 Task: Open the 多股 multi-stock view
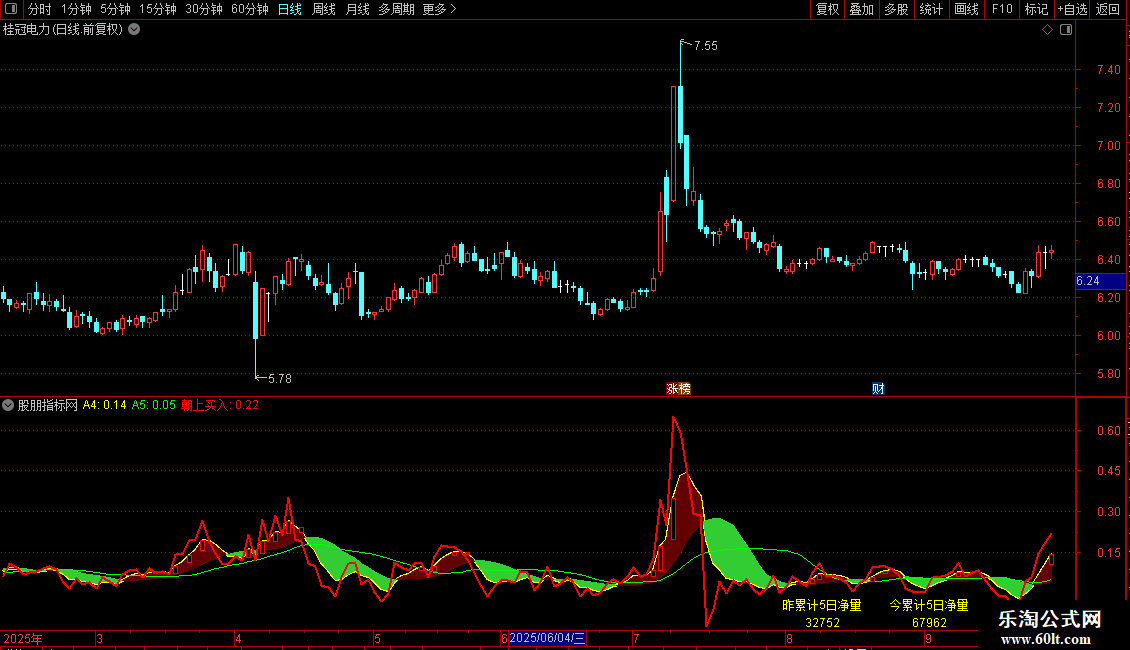click(x=897, y=9)
